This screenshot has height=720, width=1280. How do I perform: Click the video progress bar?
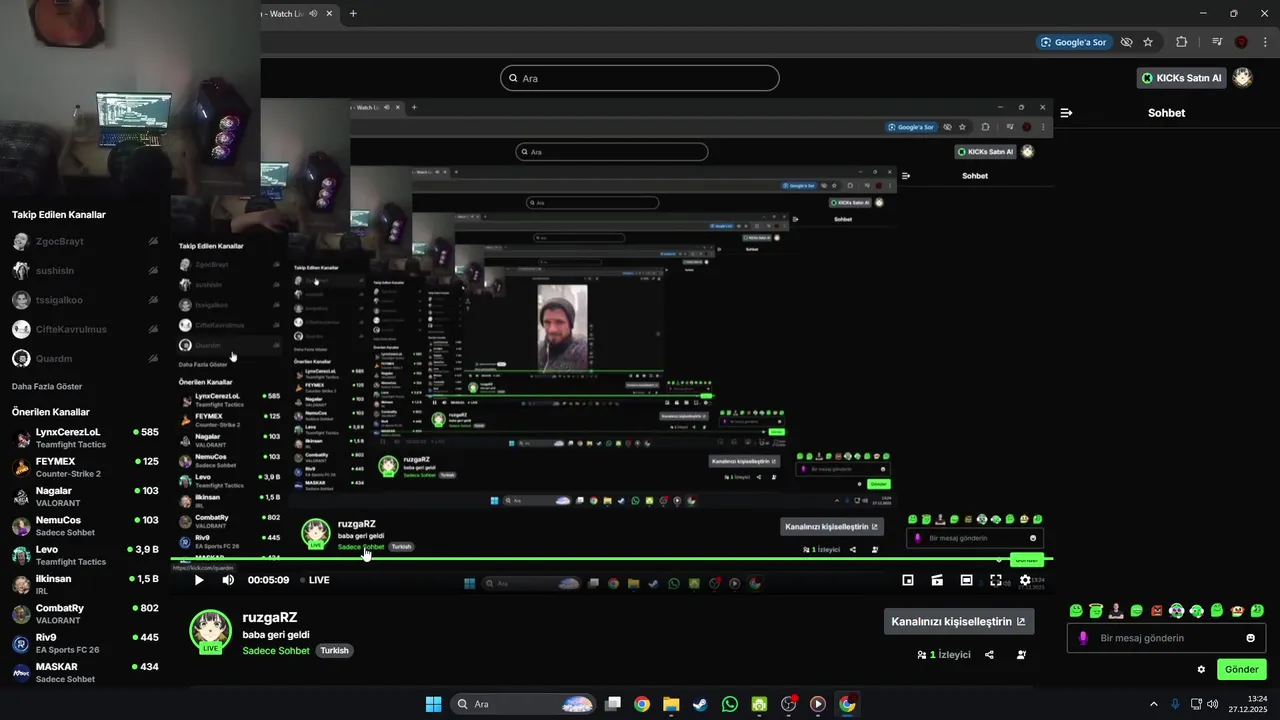[611, 559]
